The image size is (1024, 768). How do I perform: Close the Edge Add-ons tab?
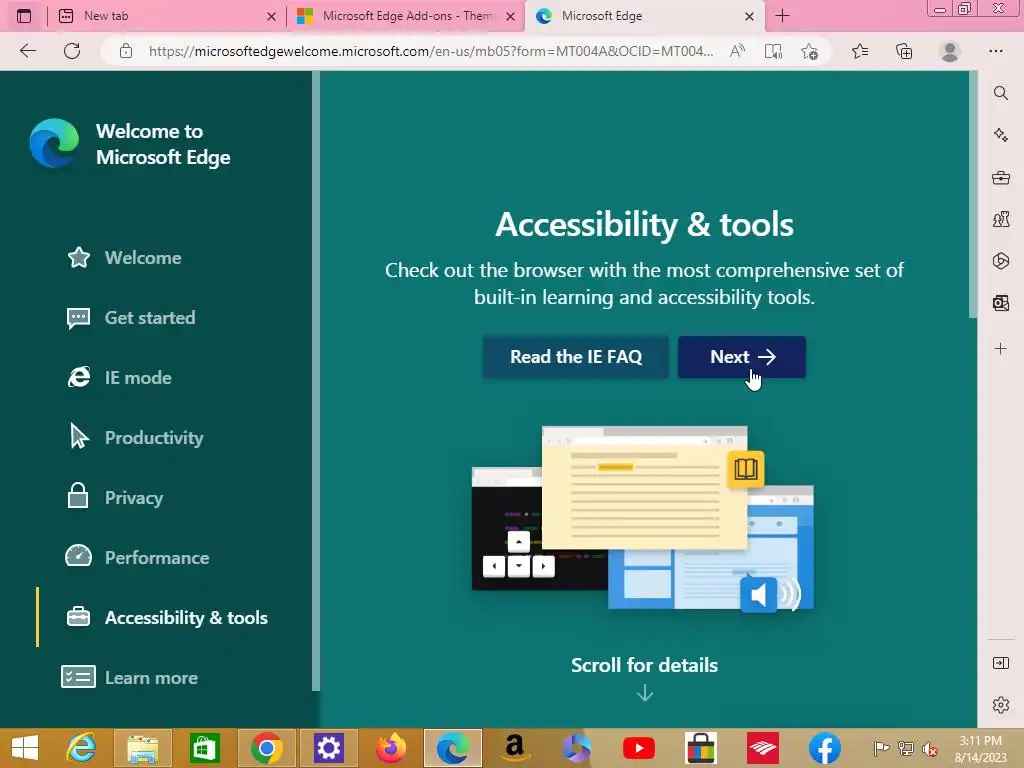[x=511, y=16]
